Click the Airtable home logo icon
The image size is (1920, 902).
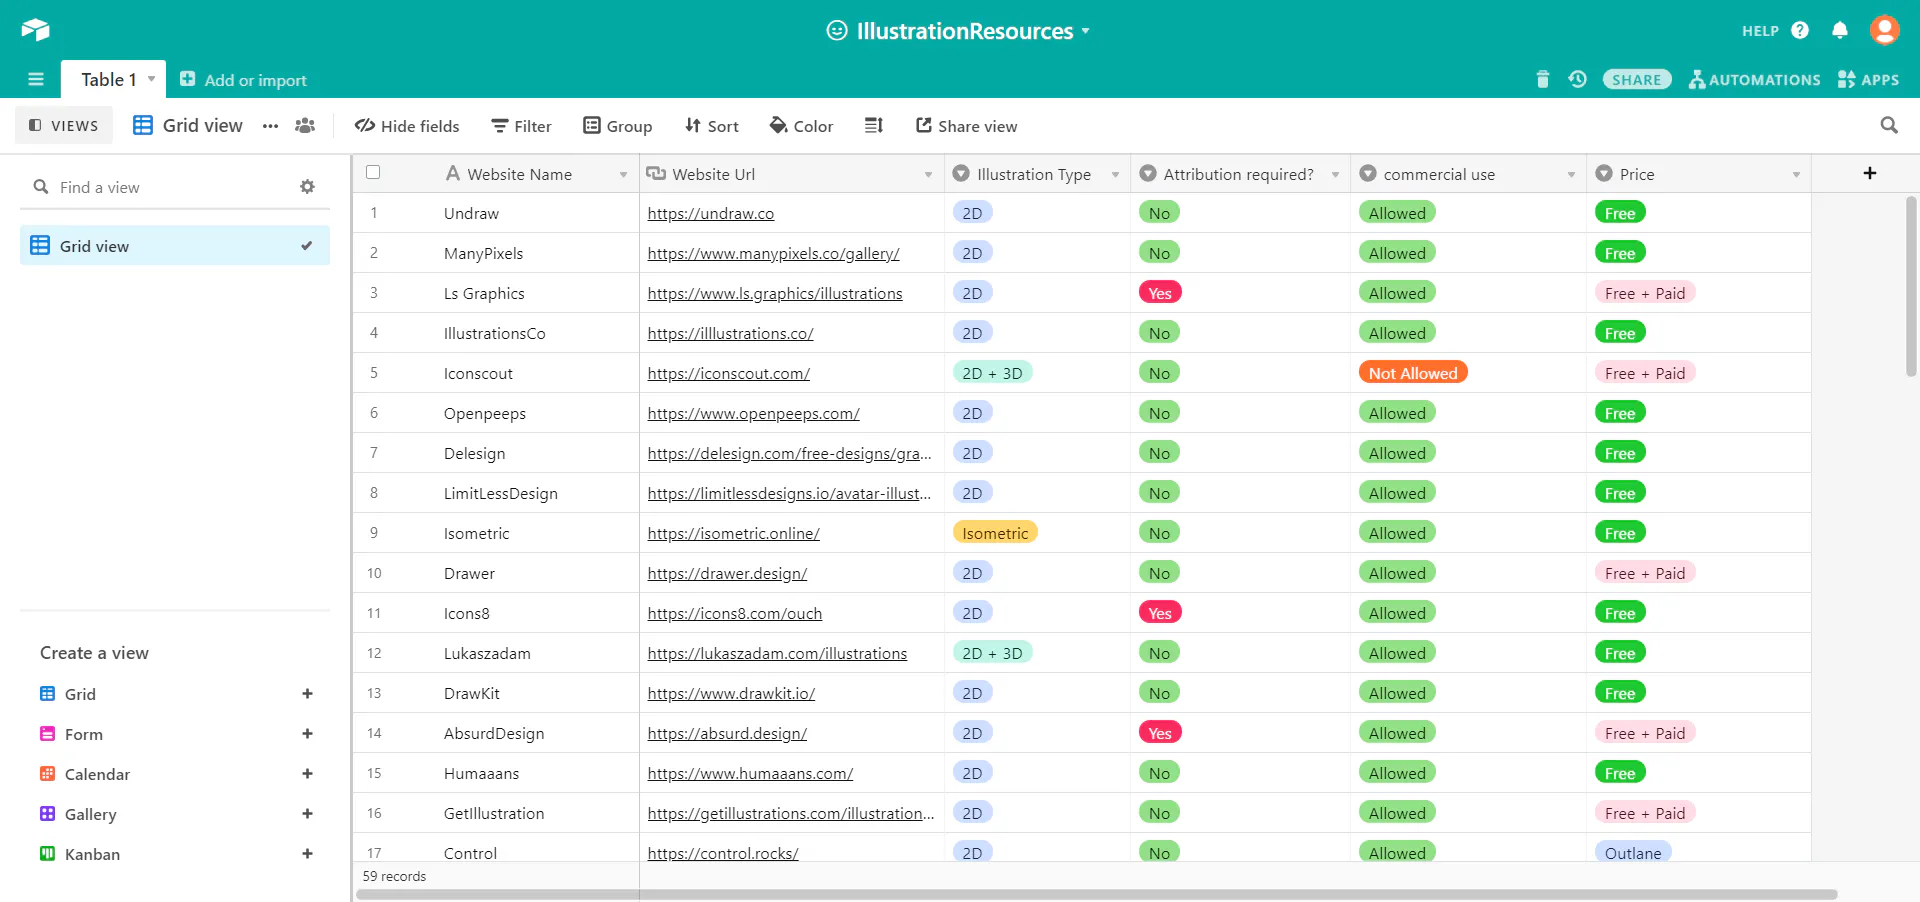(35, 30)
